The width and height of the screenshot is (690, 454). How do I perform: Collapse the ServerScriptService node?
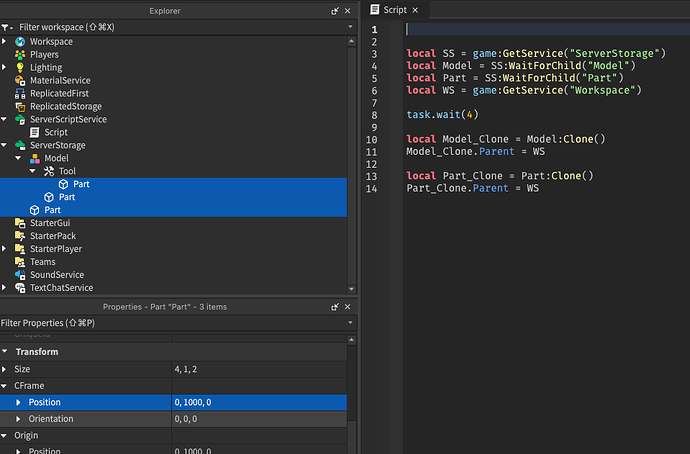click(4, 119)
